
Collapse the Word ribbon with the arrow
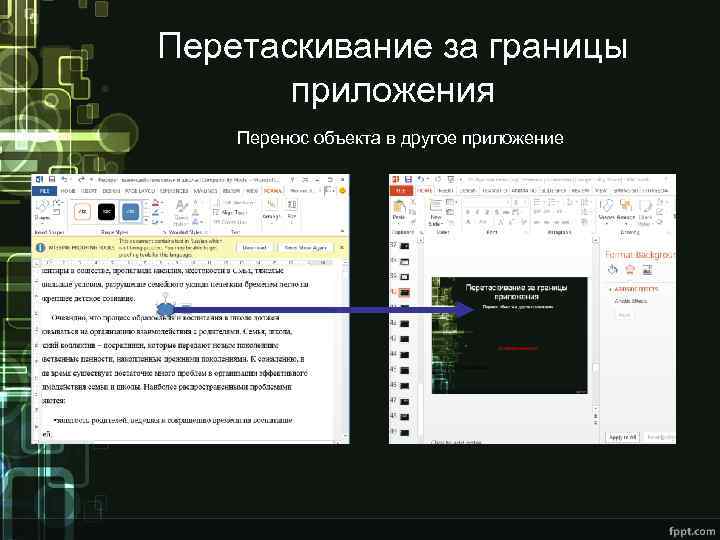click(x=342, y=231)
